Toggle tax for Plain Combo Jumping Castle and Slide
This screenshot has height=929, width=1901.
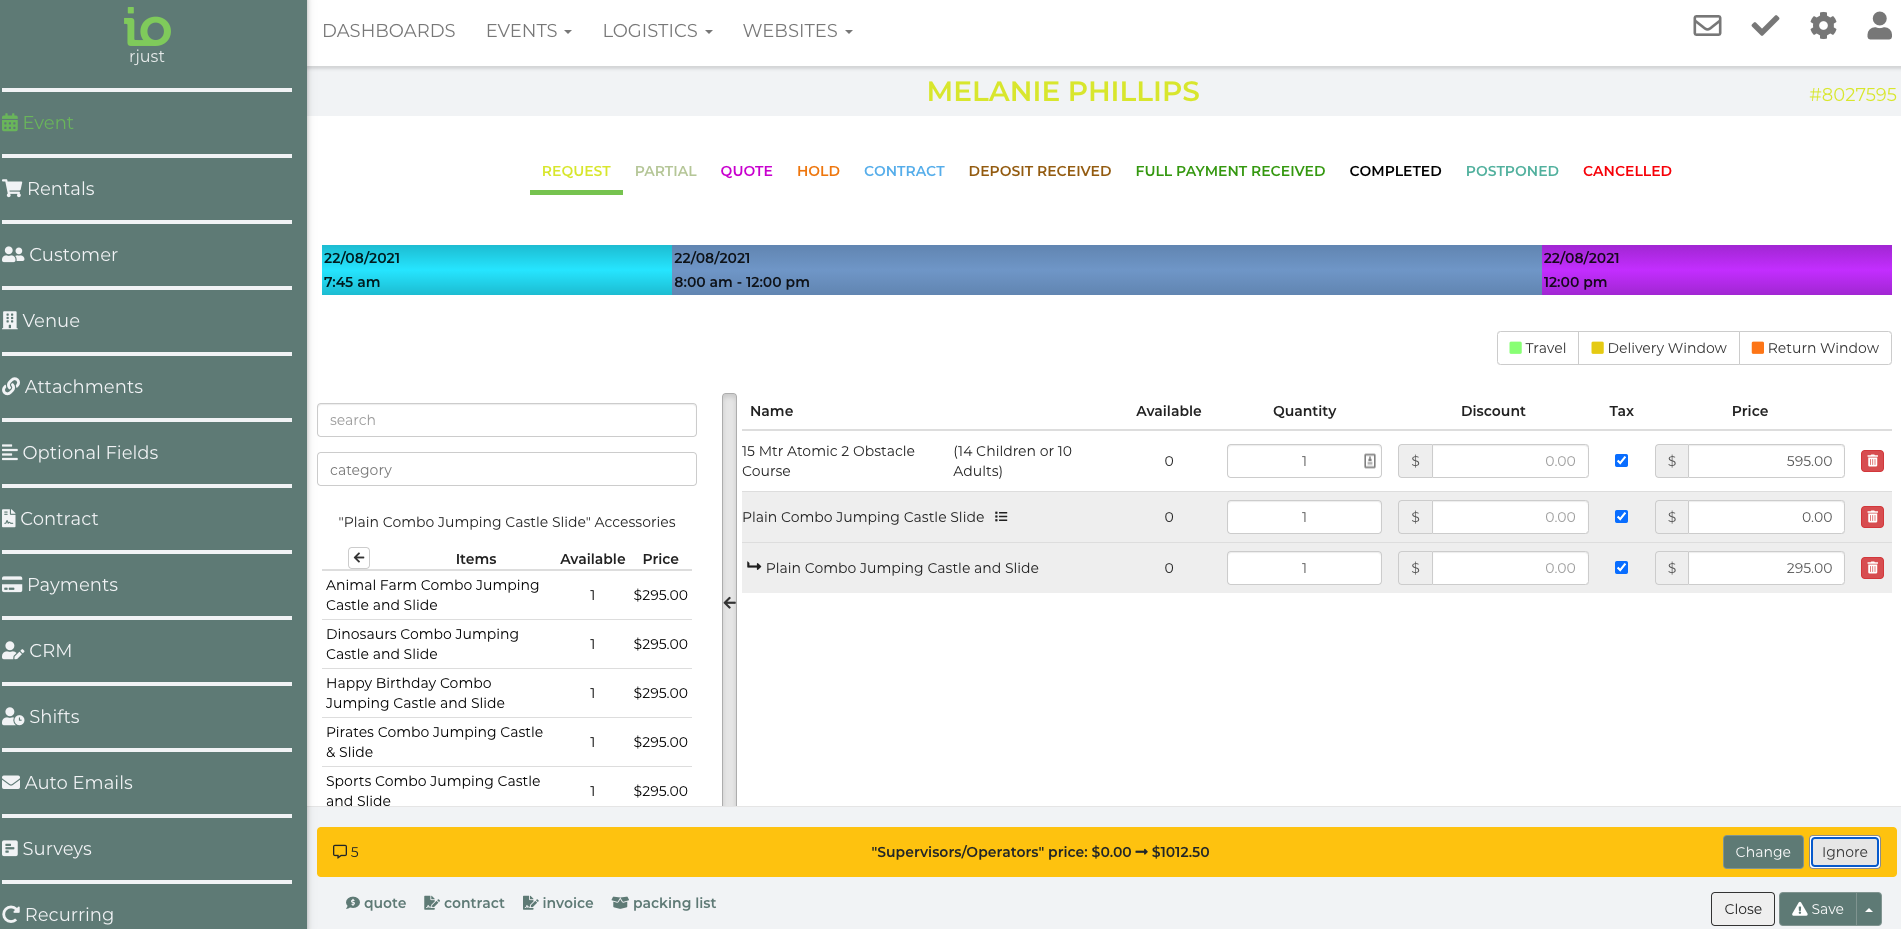(1621, 568)
